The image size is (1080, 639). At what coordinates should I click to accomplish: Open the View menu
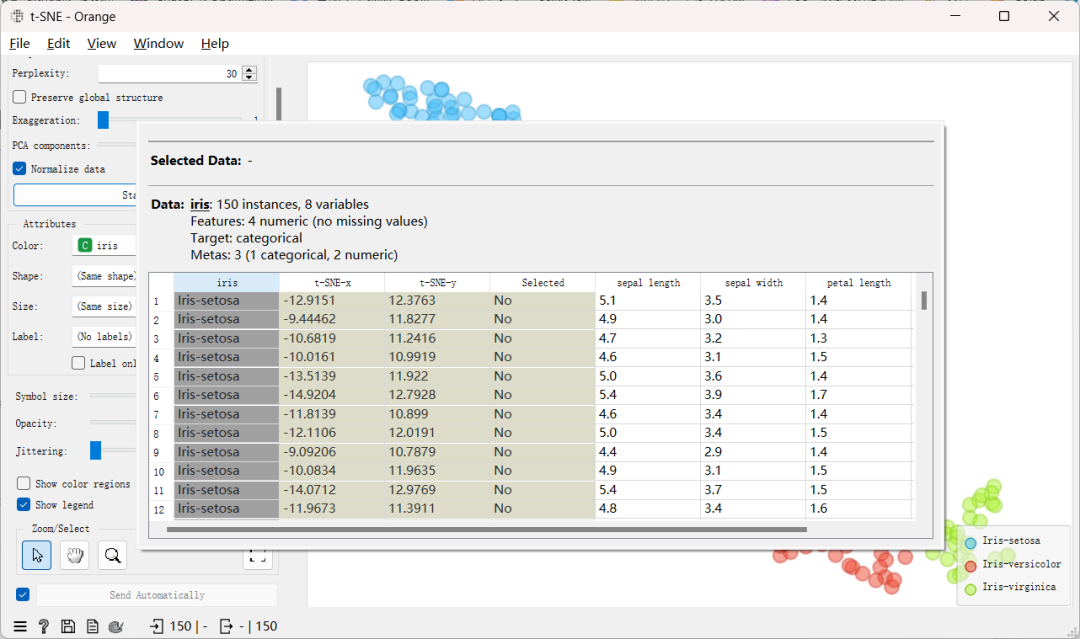pos(101,43)
